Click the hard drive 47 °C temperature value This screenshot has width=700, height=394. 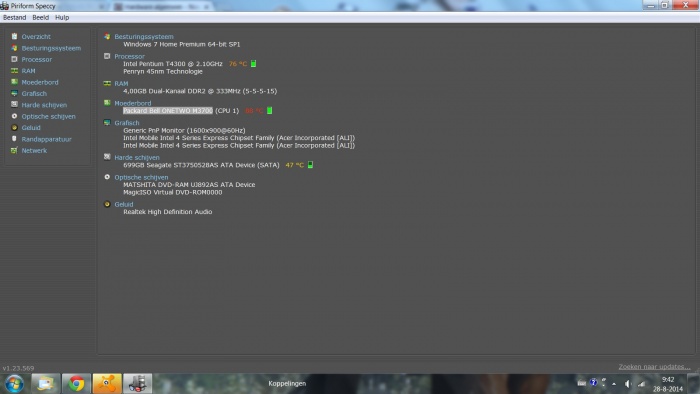pos(294,165)
